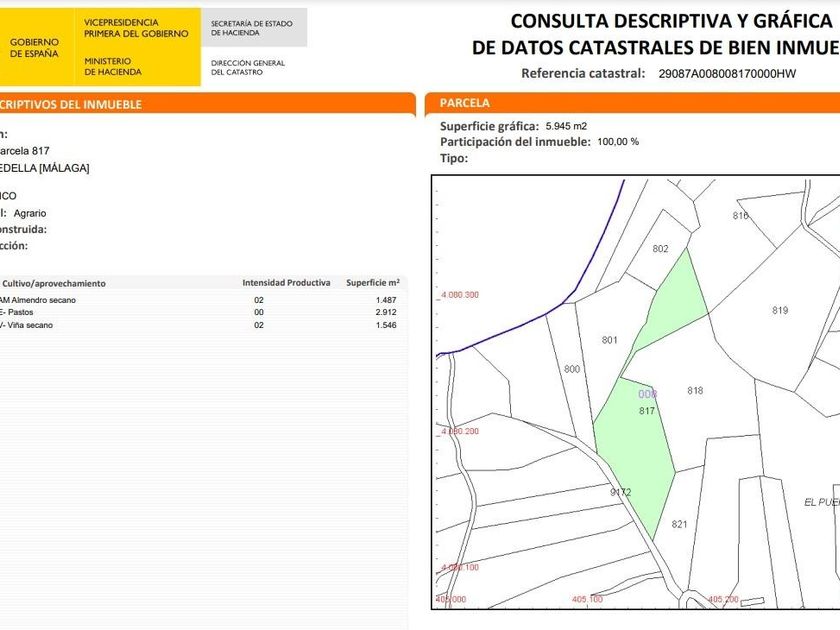Click the 405.100 coordinate label
Image resolution: width=840 pixels, height=630 pixels.
tap(587, 599)
